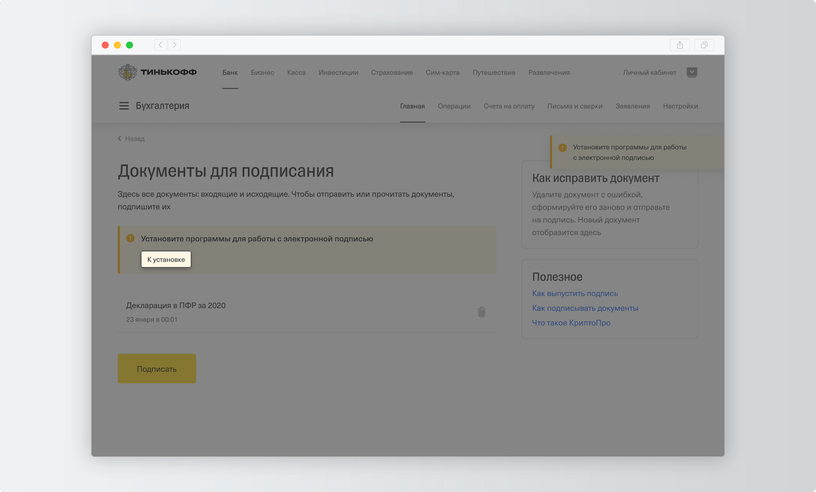
Task: Select Письма и сверки section
Action: [x=575, y=106]
